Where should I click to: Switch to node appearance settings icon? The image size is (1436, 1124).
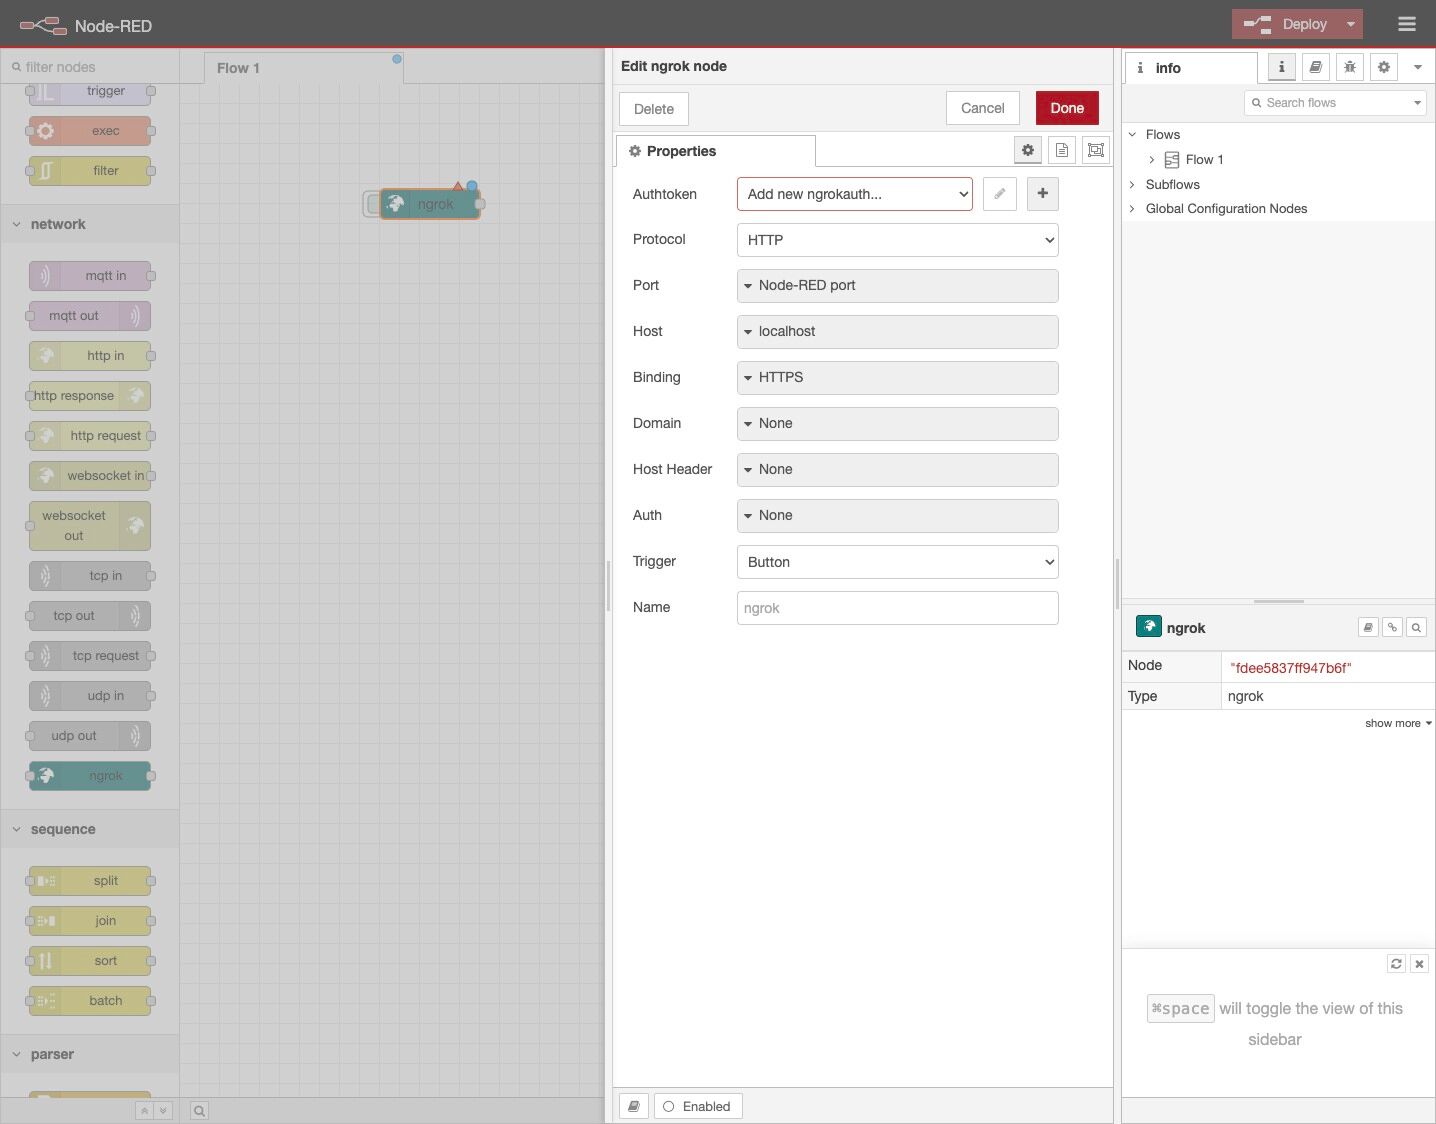point(1095,150)
